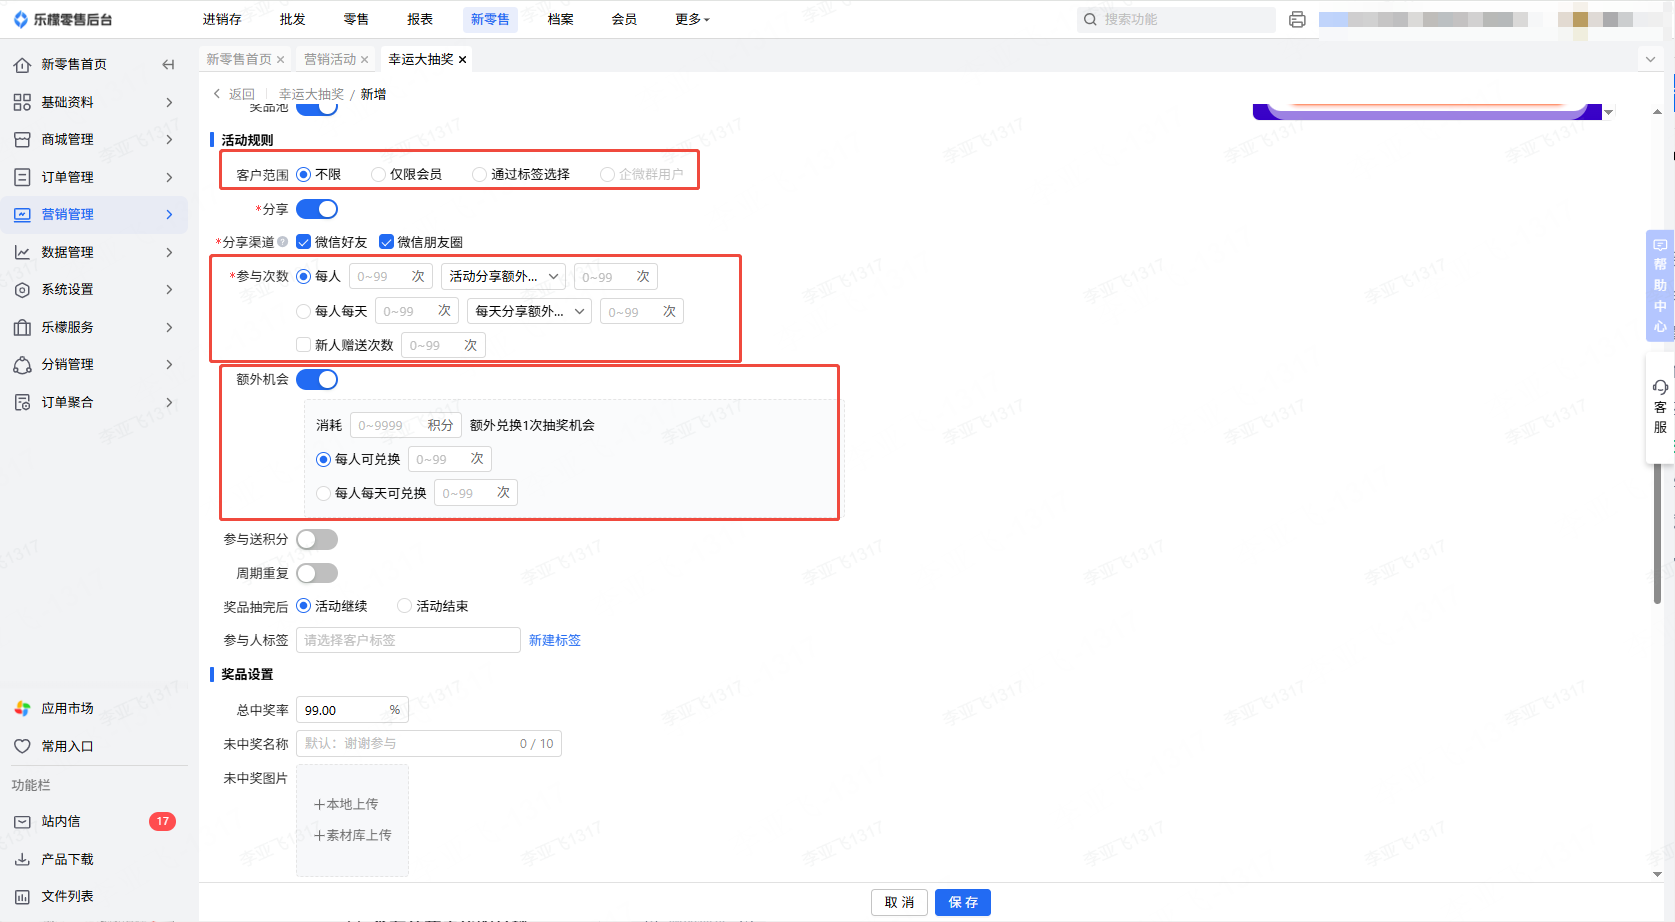Image resolution: width=1675 pixels, height=922 pixels.
Task: Open the 参与人标签 customer tag selector
Action: [x=408, y=640]
